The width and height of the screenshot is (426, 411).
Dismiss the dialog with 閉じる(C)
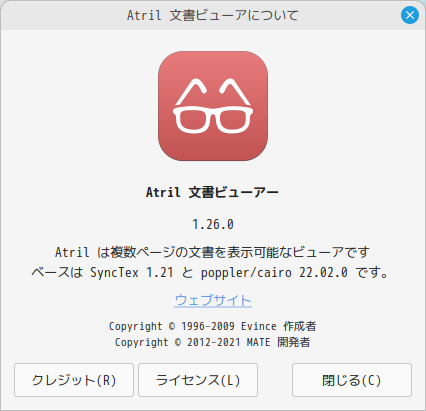[x=352, y=380]
